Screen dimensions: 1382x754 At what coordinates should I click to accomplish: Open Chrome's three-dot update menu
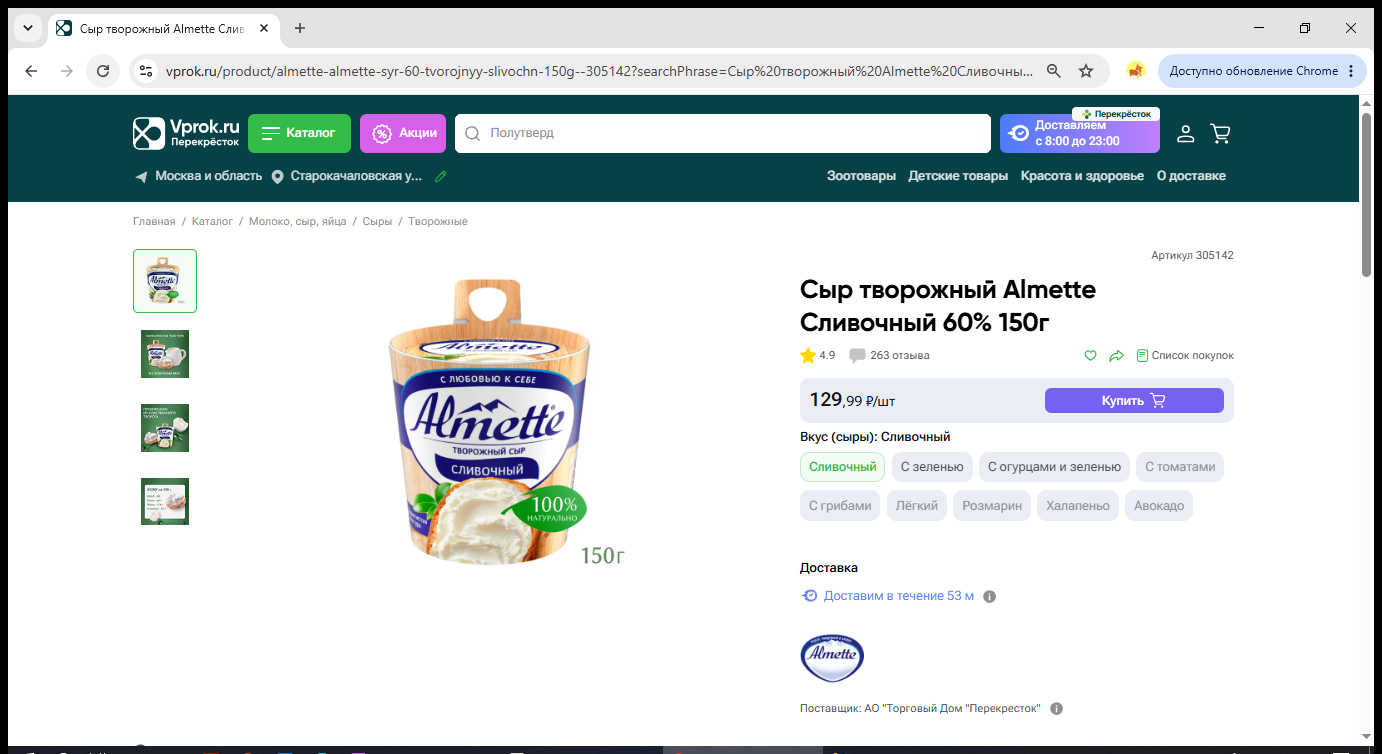(1351, 71)
